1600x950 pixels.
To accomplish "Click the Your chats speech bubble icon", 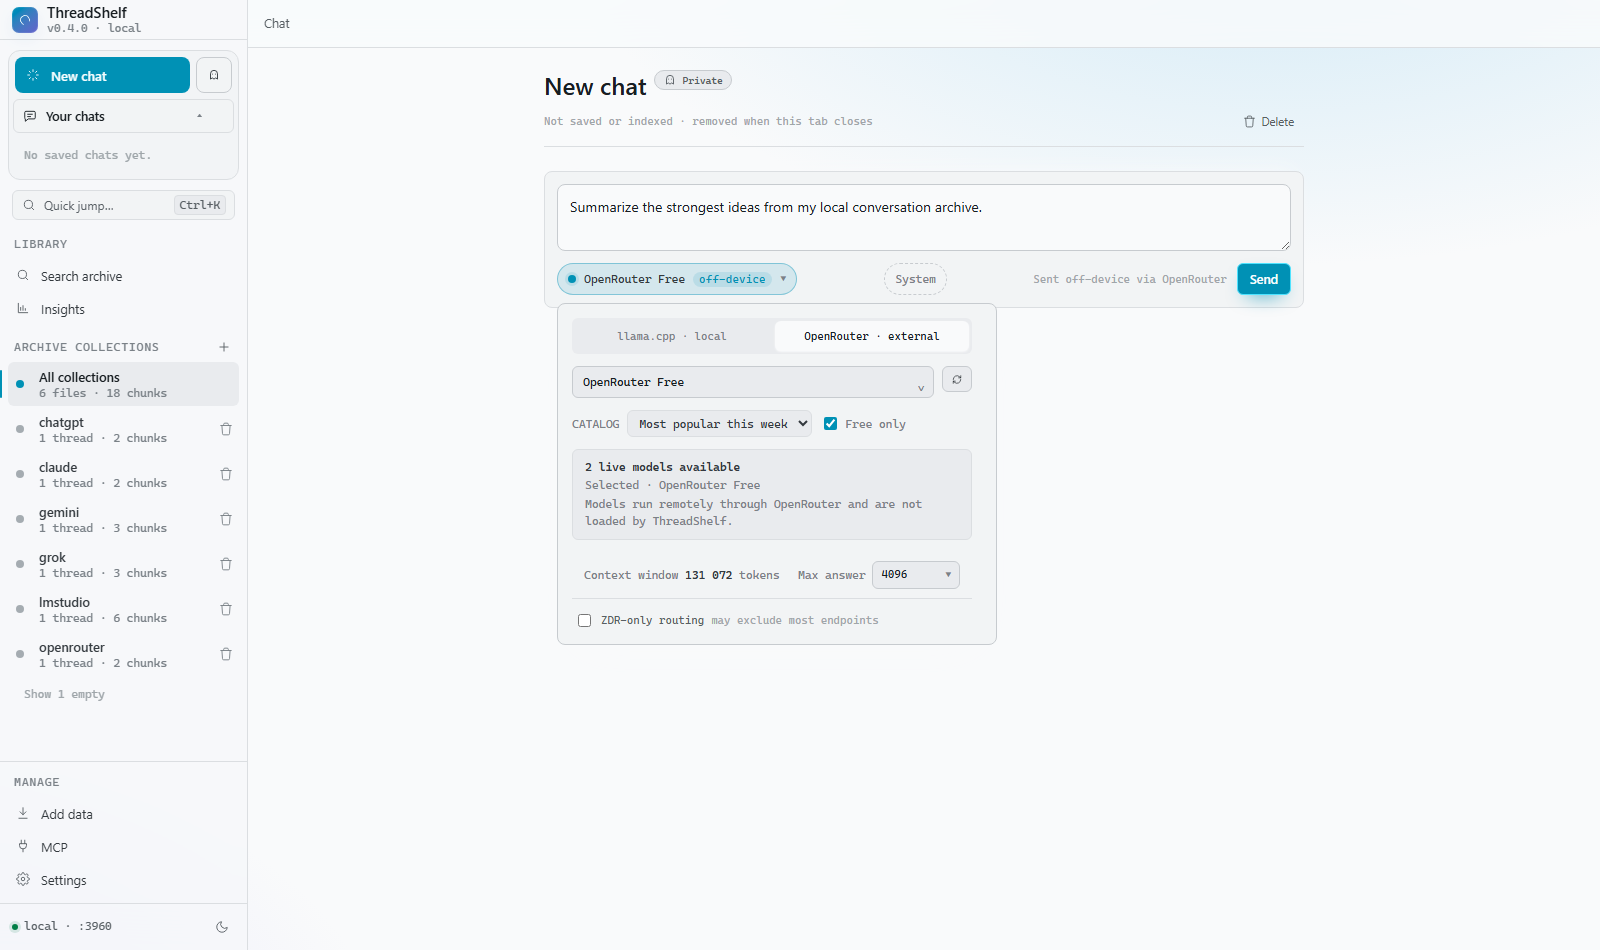I will click(x=30, y=116).
